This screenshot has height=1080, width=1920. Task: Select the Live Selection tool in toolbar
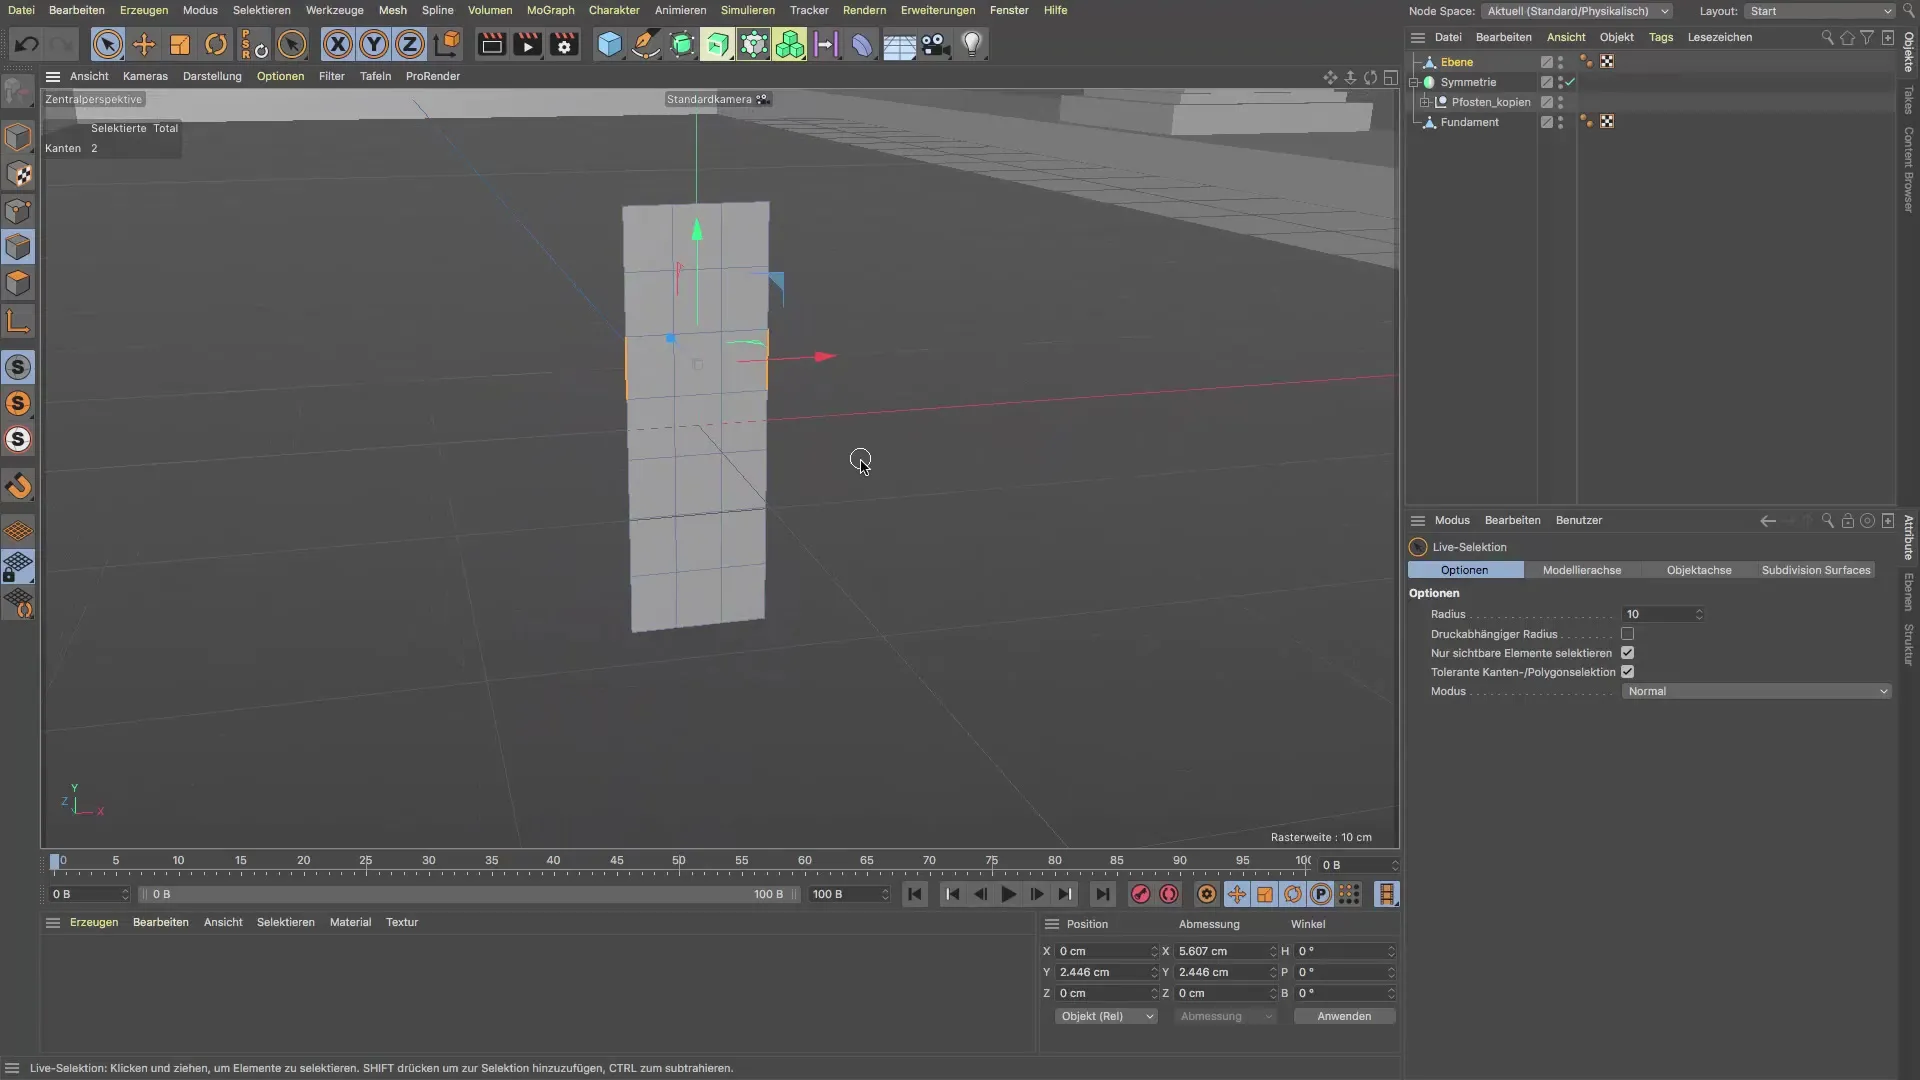pyautogui.click(x=107, y=44)
